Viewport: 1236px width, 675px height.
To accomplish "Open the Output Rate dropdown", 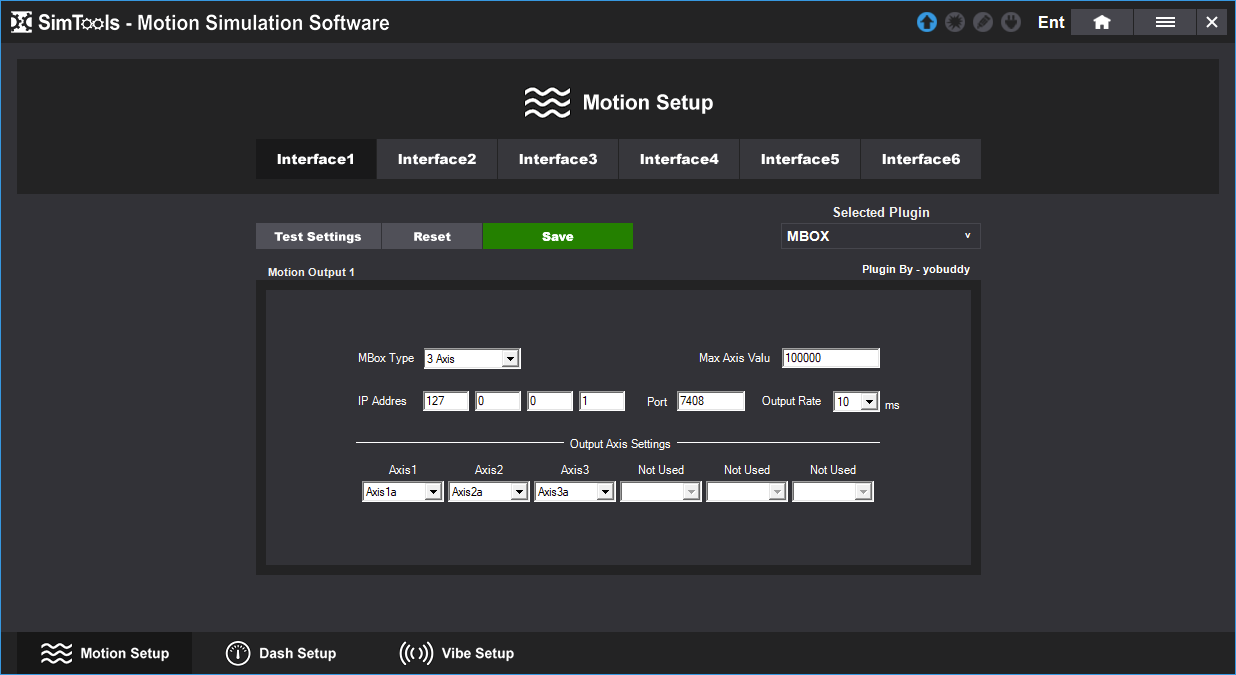I will 856,402.
